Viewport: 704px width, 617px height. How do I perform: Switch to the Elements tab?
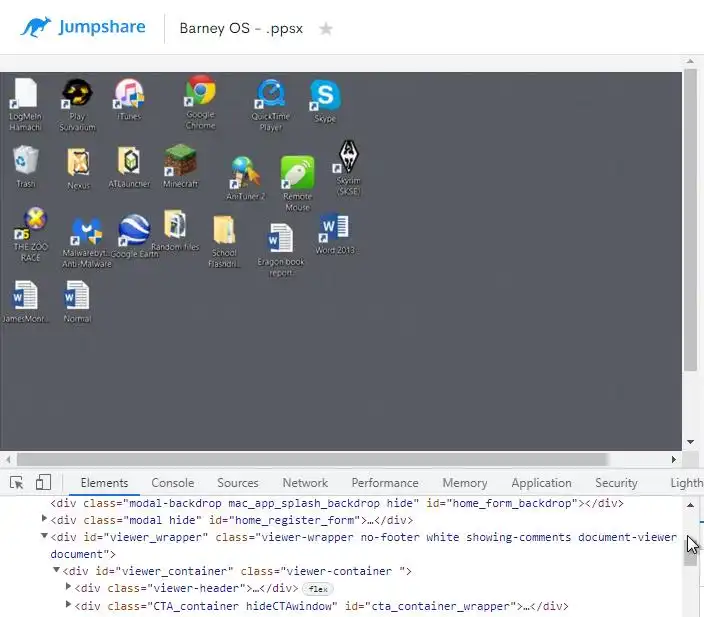coord(104,483)
